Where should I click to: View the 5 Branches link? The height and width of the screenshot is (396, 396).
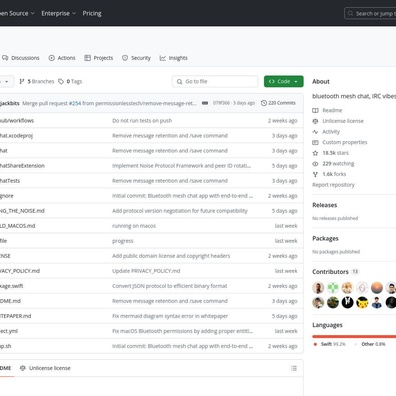(x=37, y=81)
